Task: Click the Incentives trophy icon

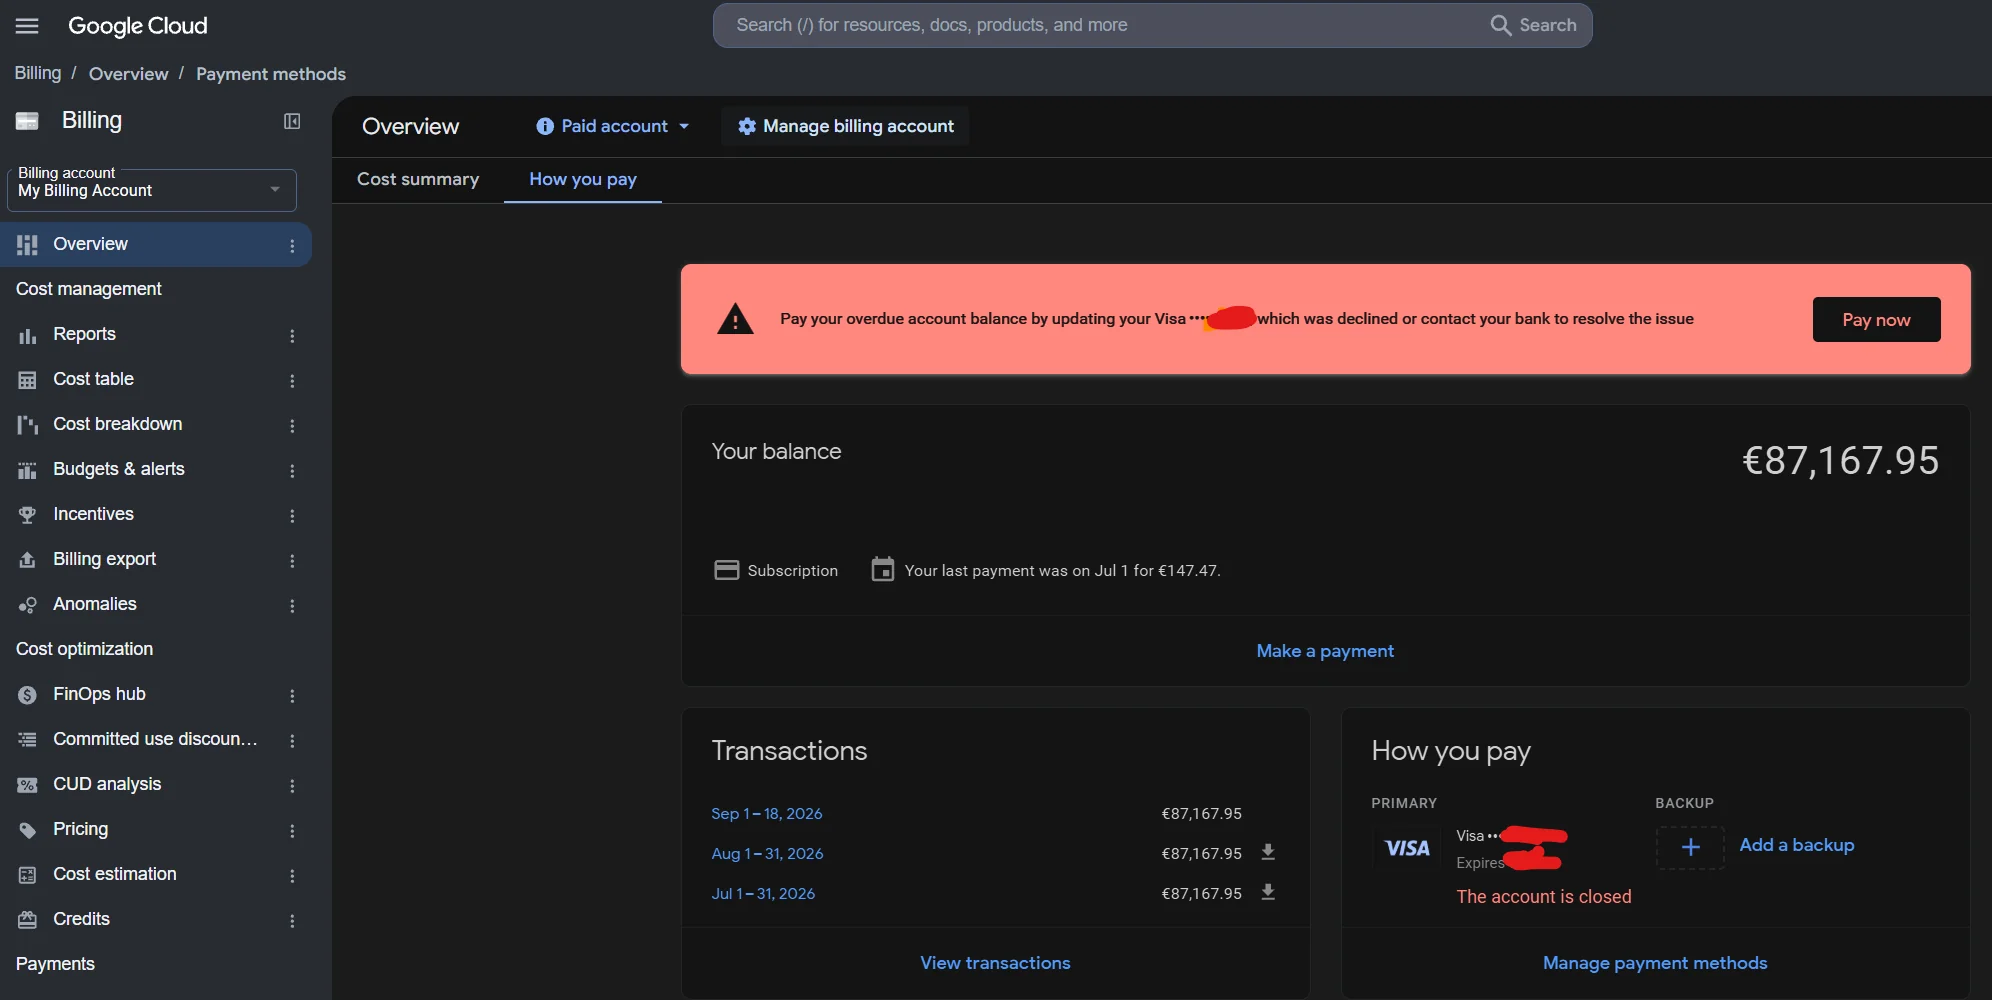Action: (x=27, y=515)
